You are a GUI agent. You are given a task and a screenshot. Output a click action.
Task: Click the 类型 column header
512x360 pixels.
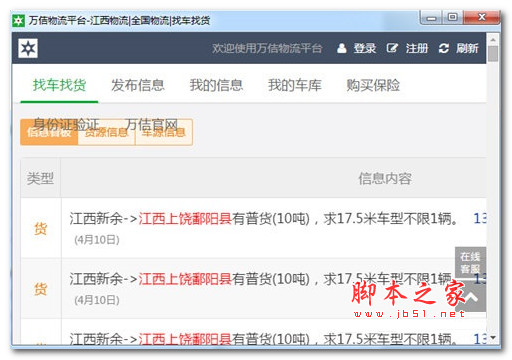[x=40, y=178]
